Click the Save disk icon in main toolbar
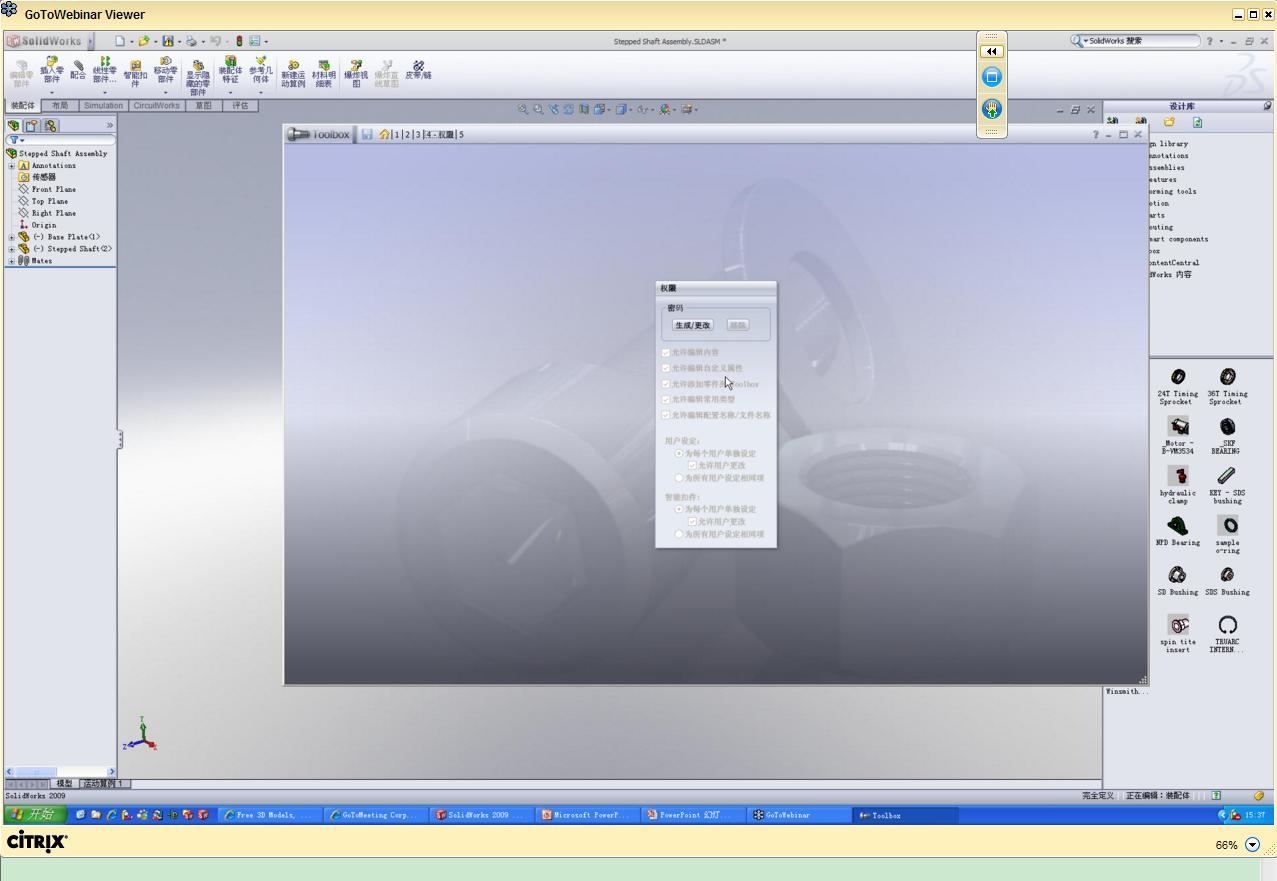The height and width of the screenshot is (881, 1277). pos(168,41)
